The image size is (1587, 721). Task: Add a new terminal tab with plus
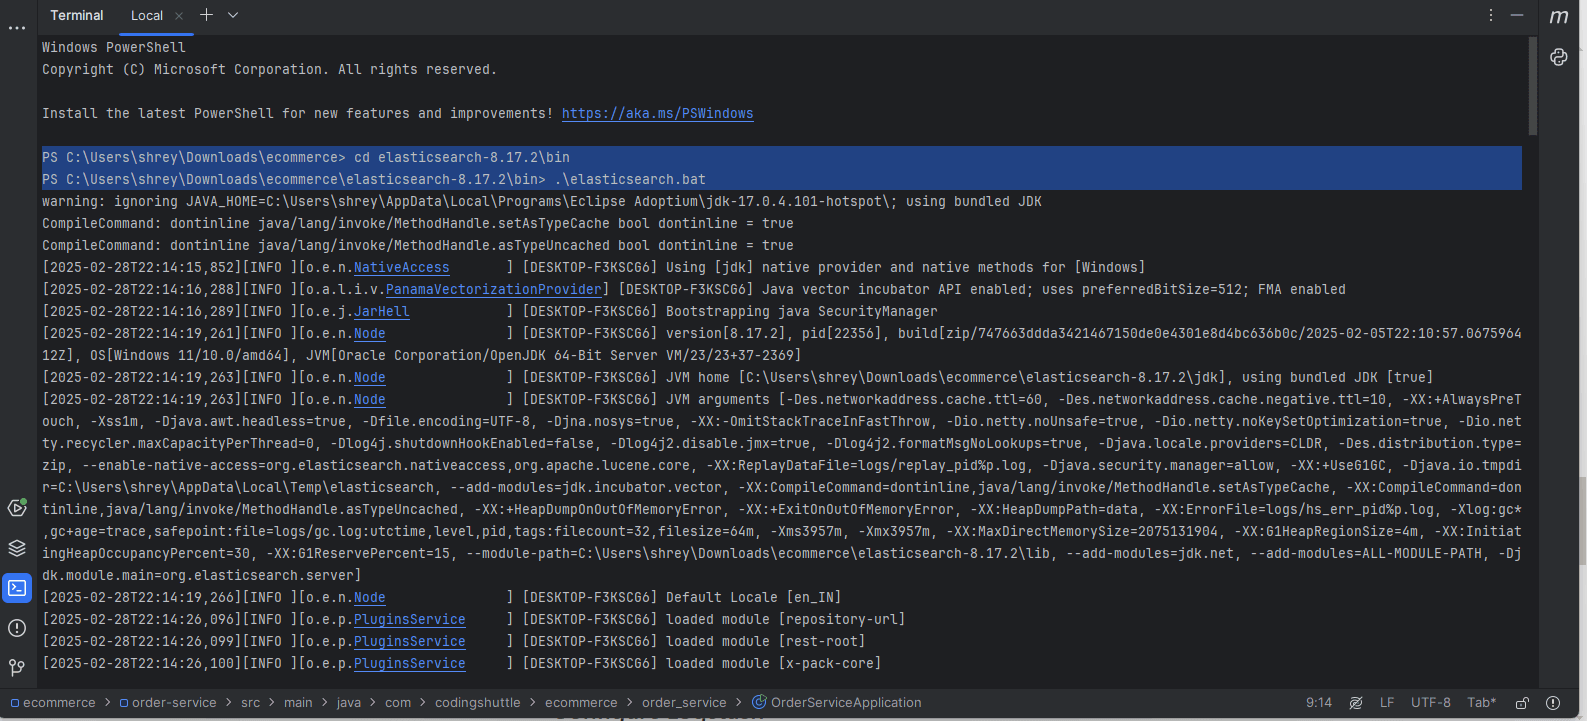click(x=206, y=15)
